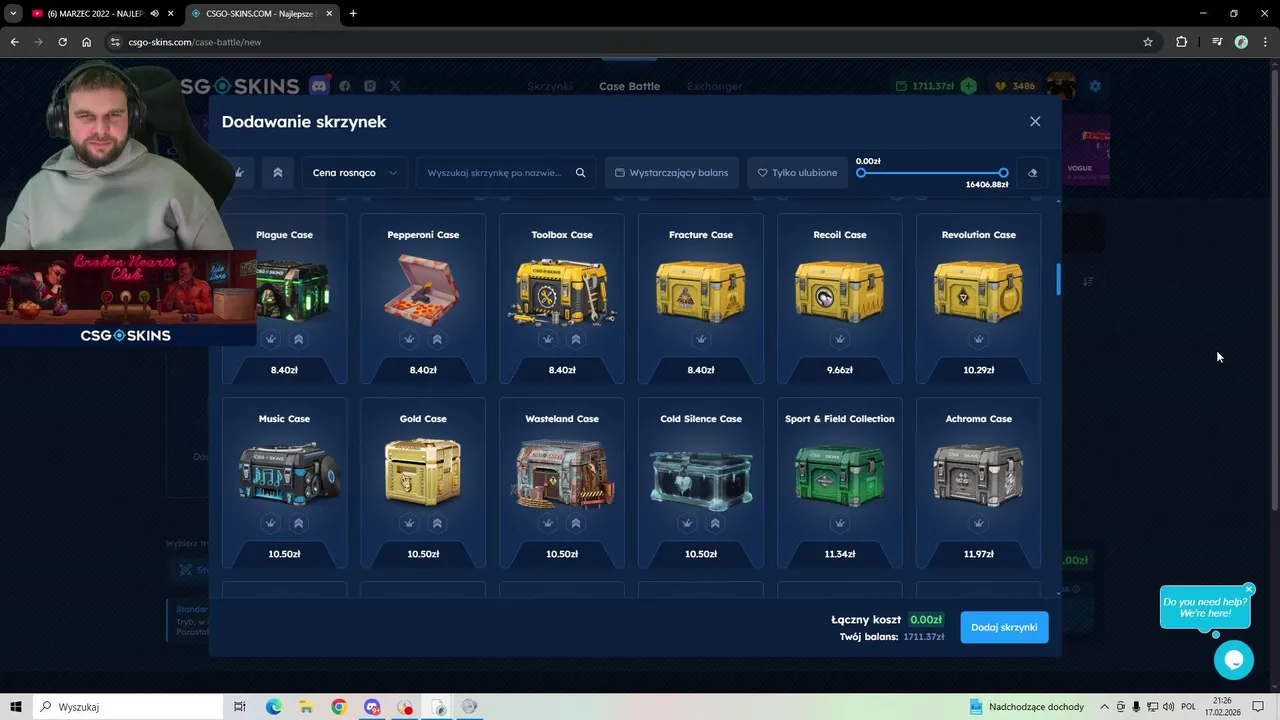This screenshot has height=720, width=1280.
Task: Open the tab search dropdown arrow
Action: click(x=13, y=13)
